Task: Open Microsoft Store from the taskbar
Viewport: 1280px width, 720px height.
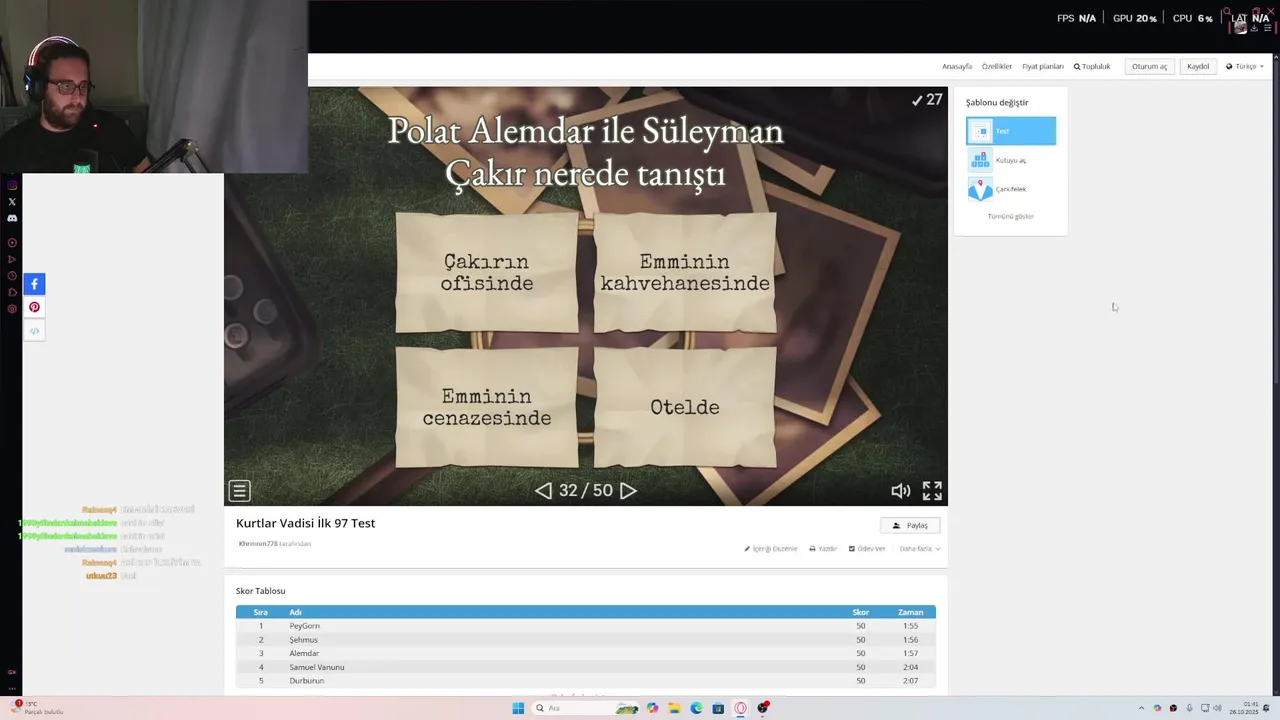Action: click(x=718, y=708)
